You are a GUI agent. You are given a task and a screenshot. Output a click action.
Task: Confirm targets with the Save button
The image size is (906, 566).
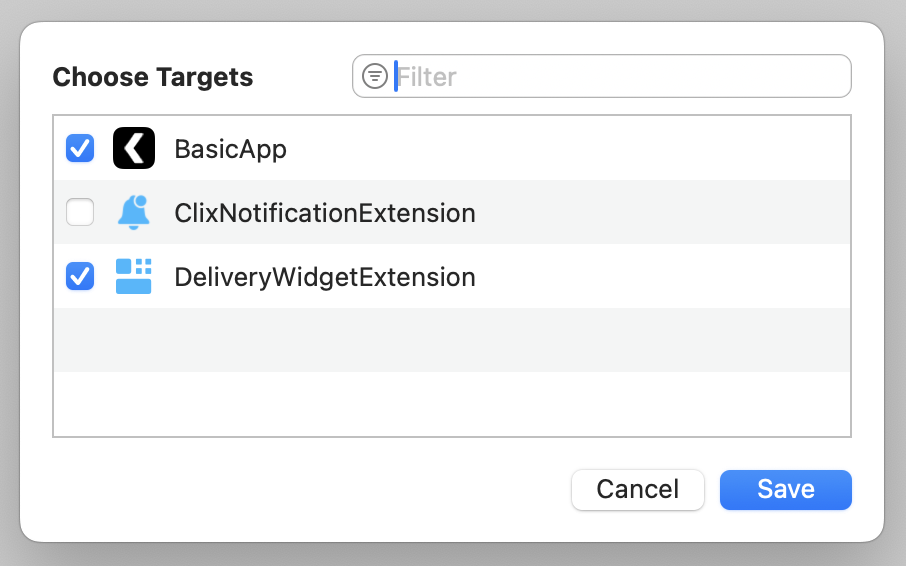[x=785, y=489]
